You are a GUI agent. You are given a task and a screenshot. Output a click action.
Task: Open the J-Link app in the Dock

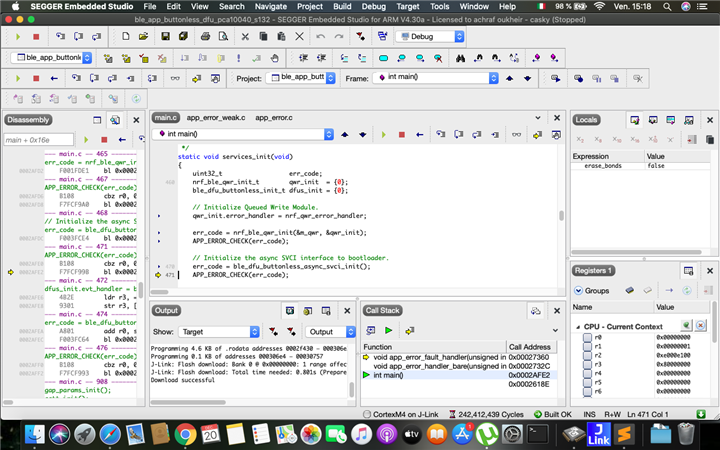pyautogui.click(x=599, y=434)
